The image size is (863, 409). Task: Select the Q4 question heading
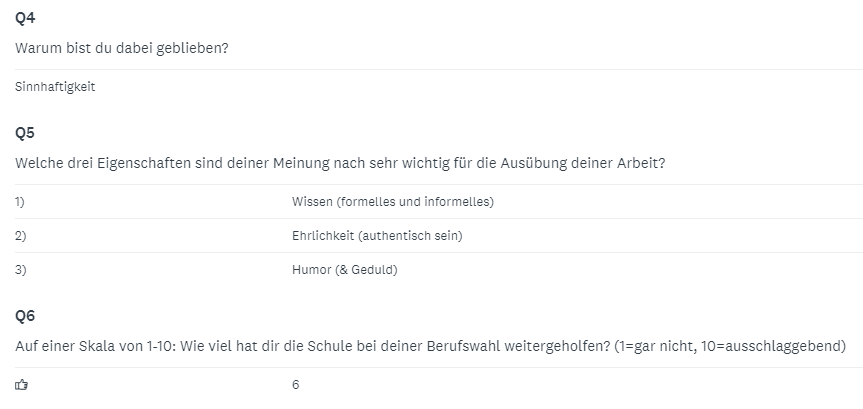point(25,18)
